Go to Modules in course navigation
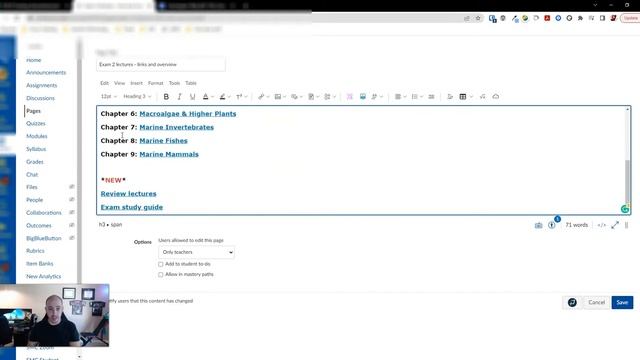The width and height of the screenshot is (640, 360). (x=37, y=136)
